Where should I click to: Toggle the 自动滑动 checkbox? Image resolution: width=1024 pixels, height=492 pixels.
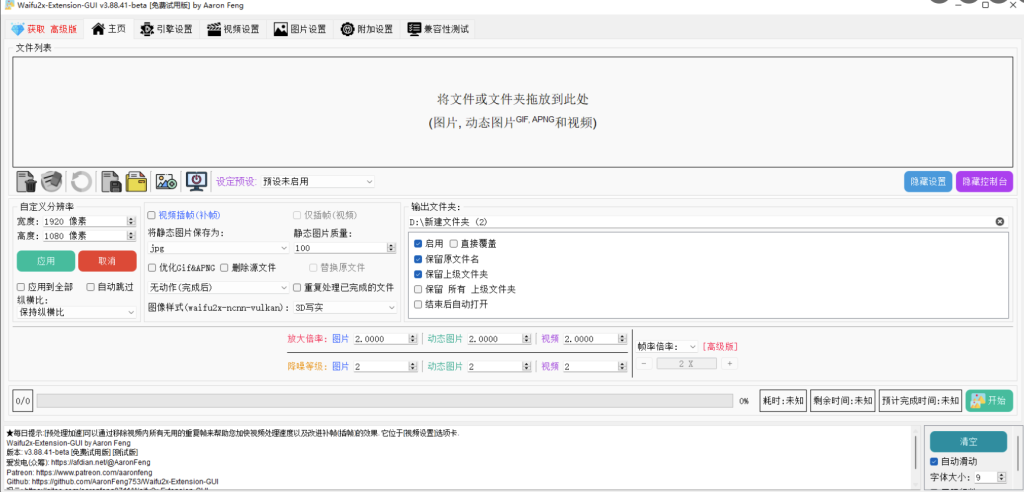(x=933, y=461)
